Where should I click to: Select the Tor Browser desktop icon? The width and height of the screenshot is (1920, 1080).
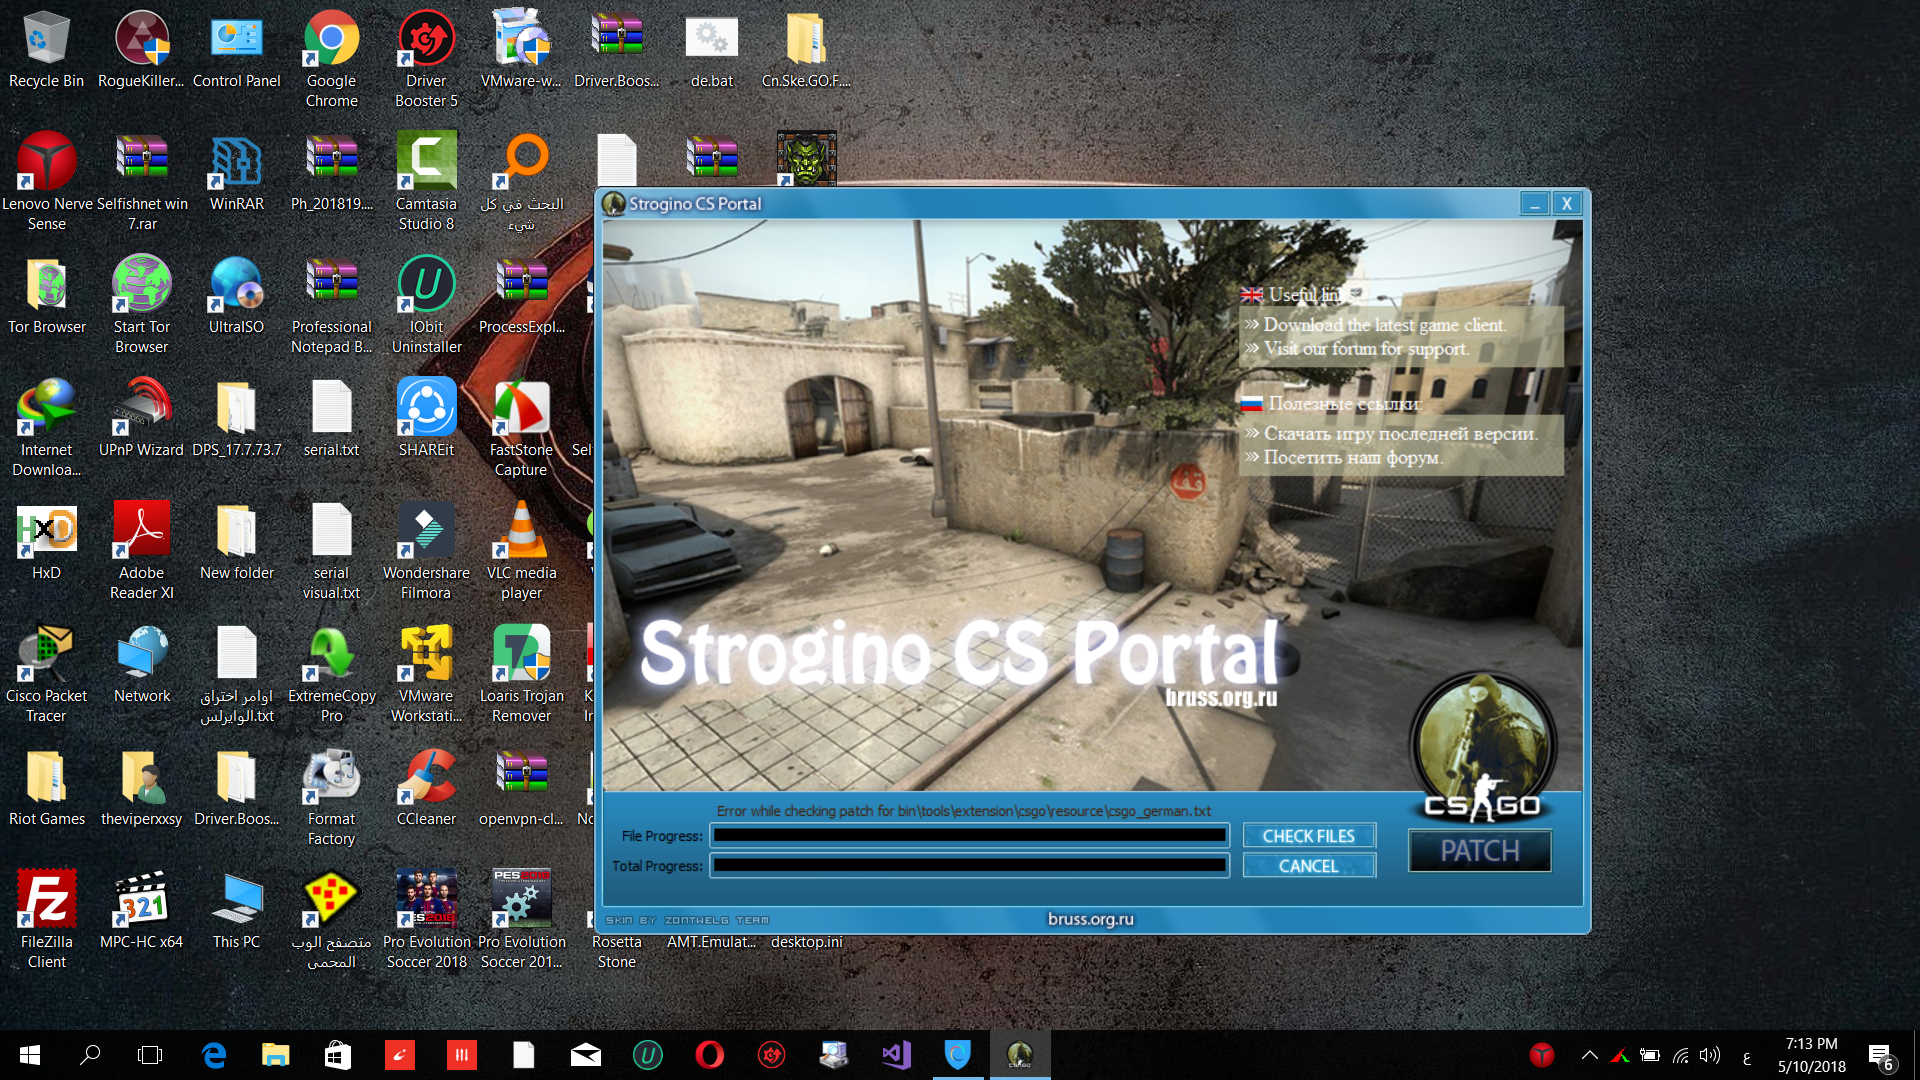(x=46, y=296)
